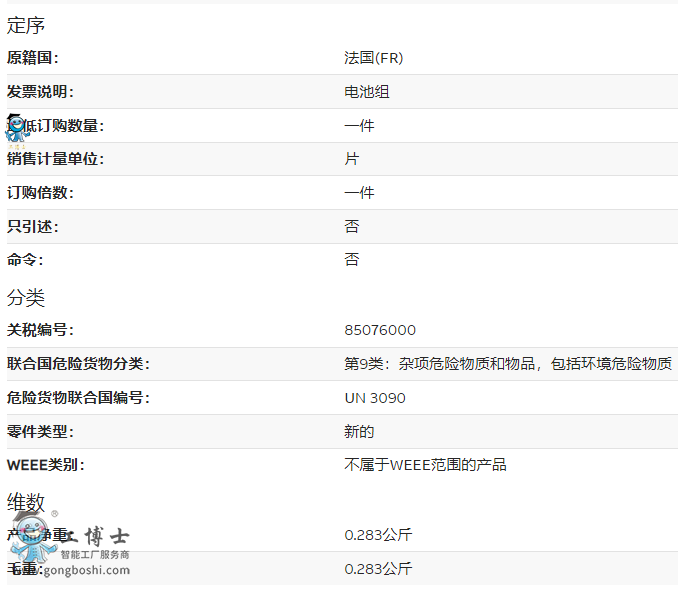Select the 定序 section heading
678x590 pixels.
coord(26,26)
